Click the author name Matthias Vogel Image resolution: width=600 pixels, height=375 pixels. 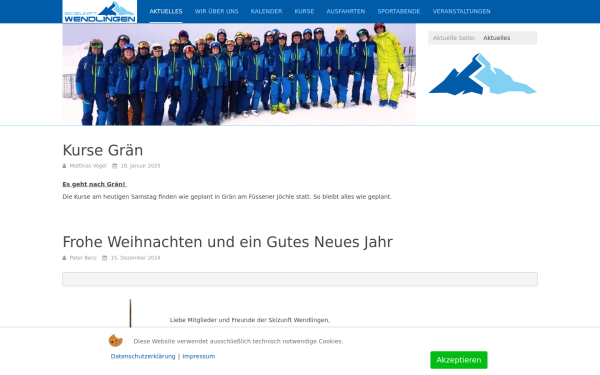[88, 166]
